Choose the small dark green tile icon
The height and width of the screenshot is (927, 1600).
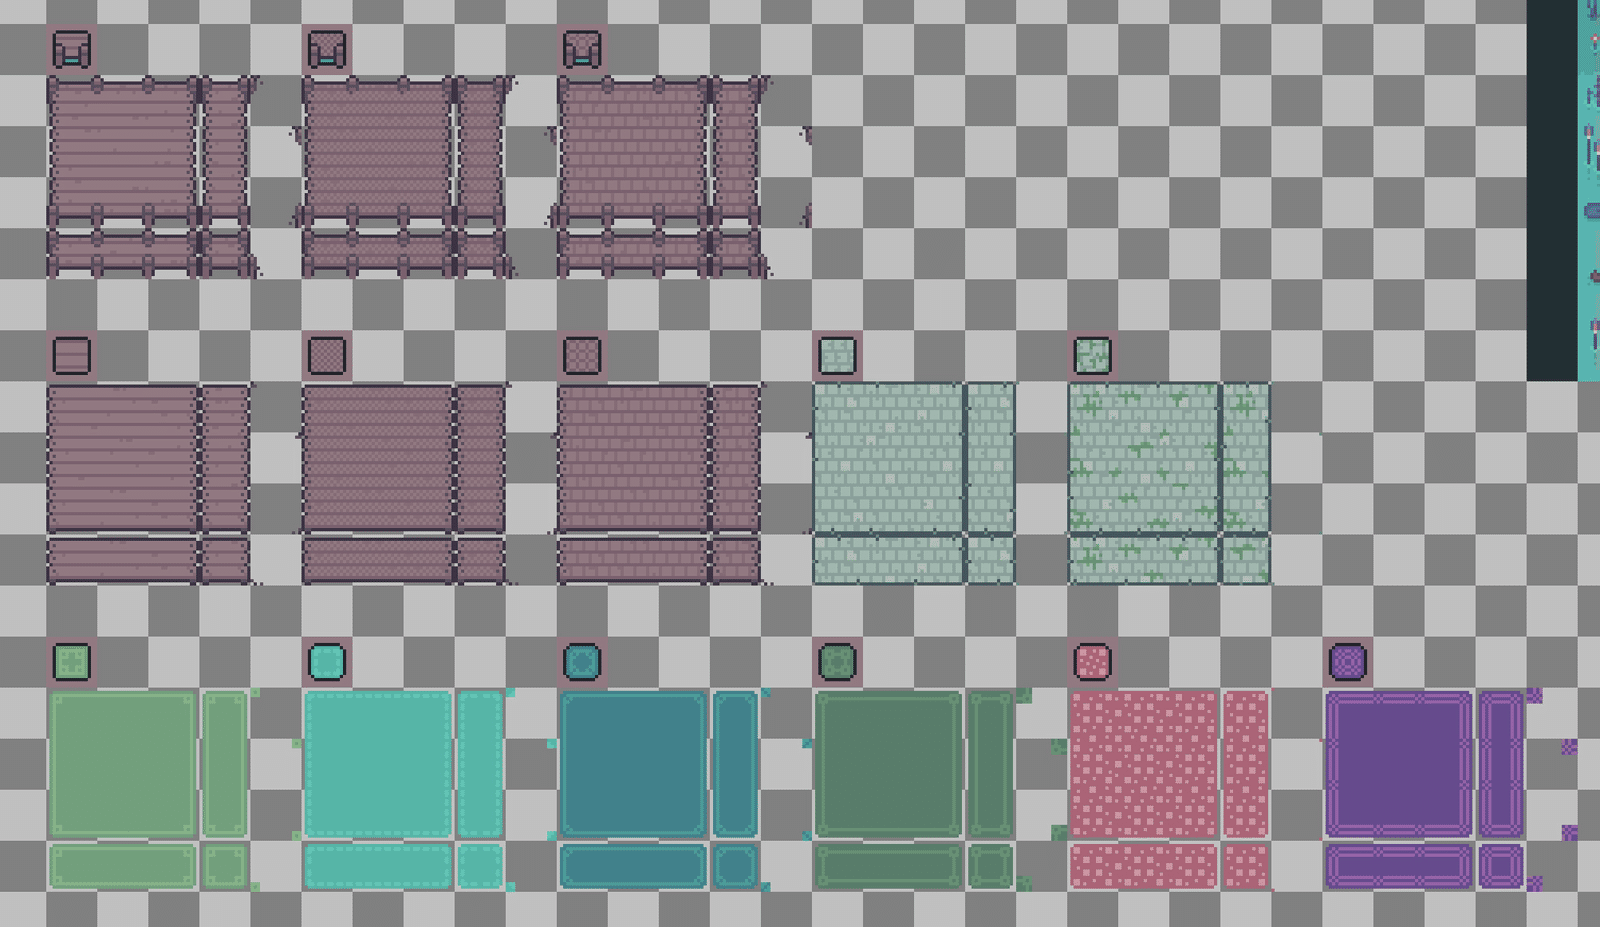(x=837, y=662)
